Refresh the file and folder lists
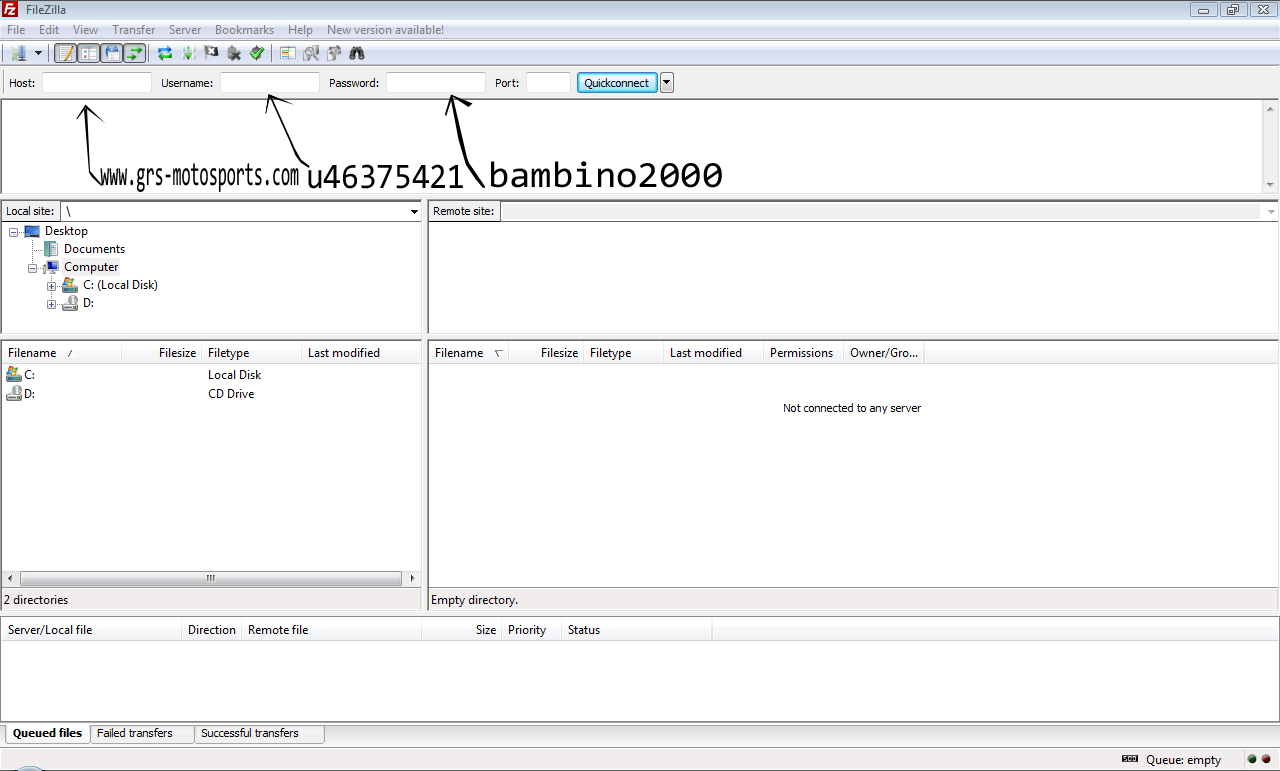1280x771 pixels. pos(165,53)
